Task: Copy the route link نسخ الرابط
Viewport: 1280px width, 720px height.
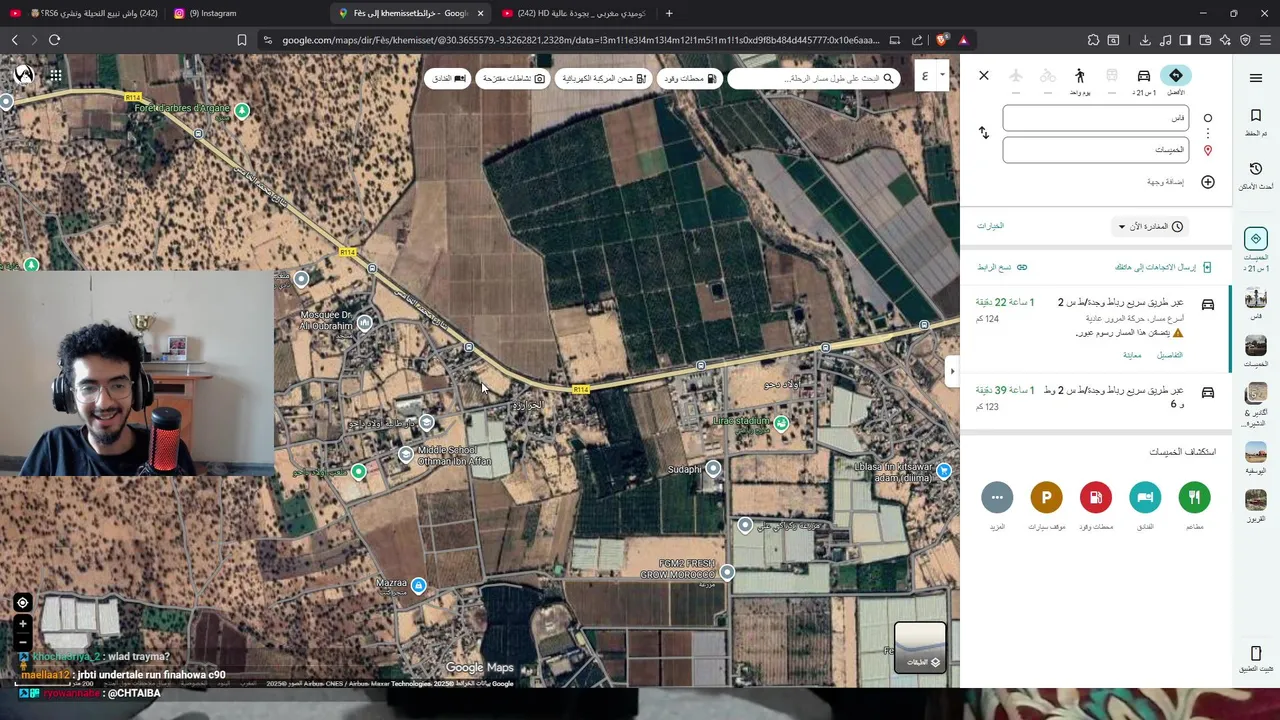Action: pyautogui.click(x=1002, y=268)
